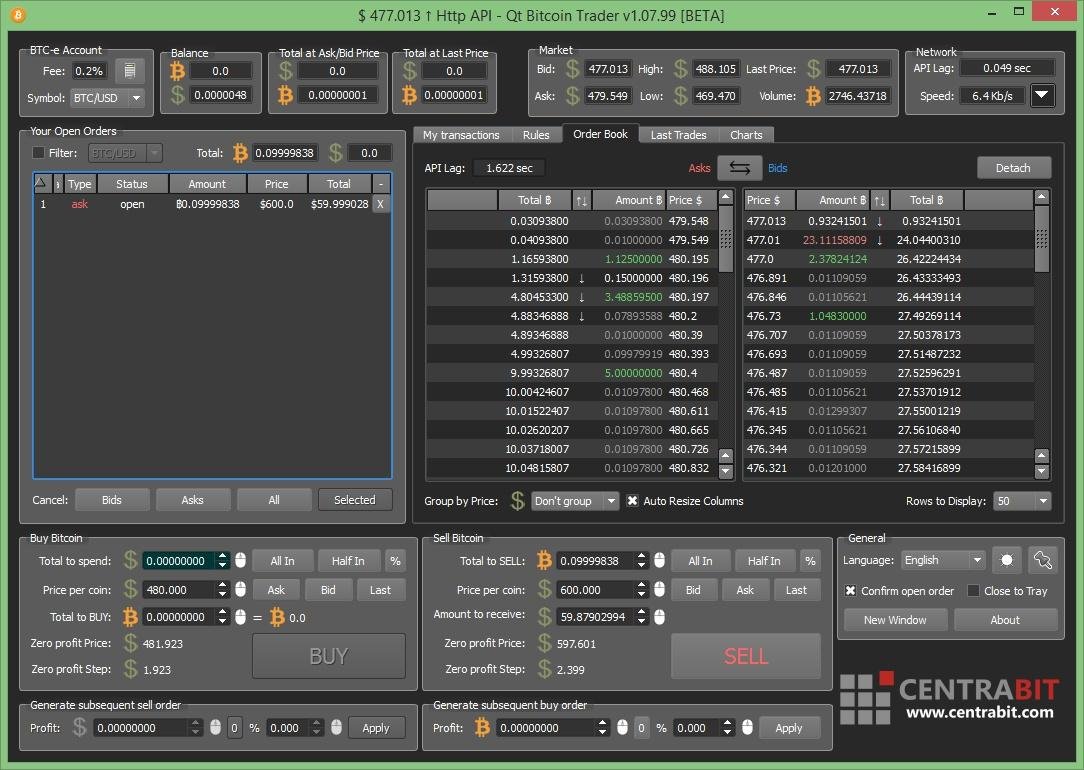The height and width of the screenshot is (770, 1084).
Task: Cancel open order with X icon
Action: coord(380,204)
